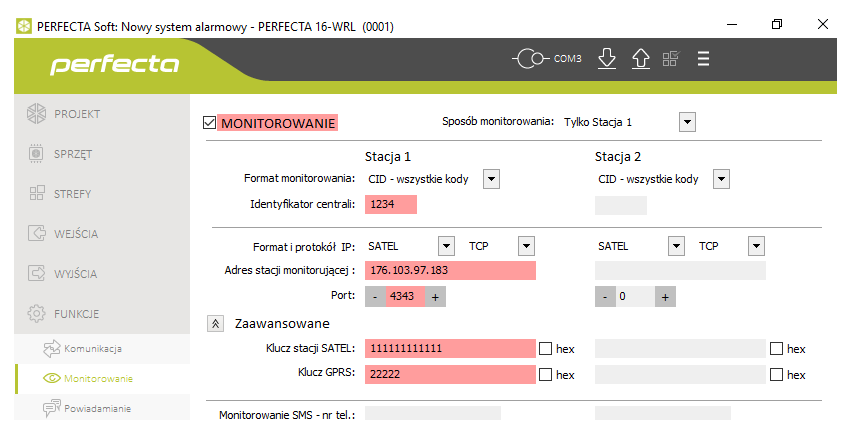Click the PERFECTA Soft app icon in title bar
The width and height of the screenshot is (857, 446).
(x=24, y=26)
